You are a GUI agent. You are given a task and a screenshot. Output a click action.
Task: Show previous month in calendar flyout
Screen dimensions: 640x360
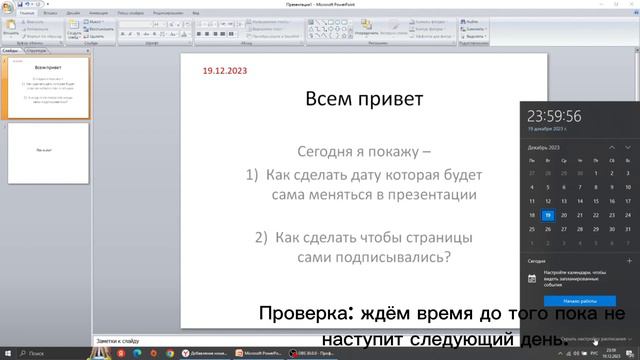coord(612,147)
